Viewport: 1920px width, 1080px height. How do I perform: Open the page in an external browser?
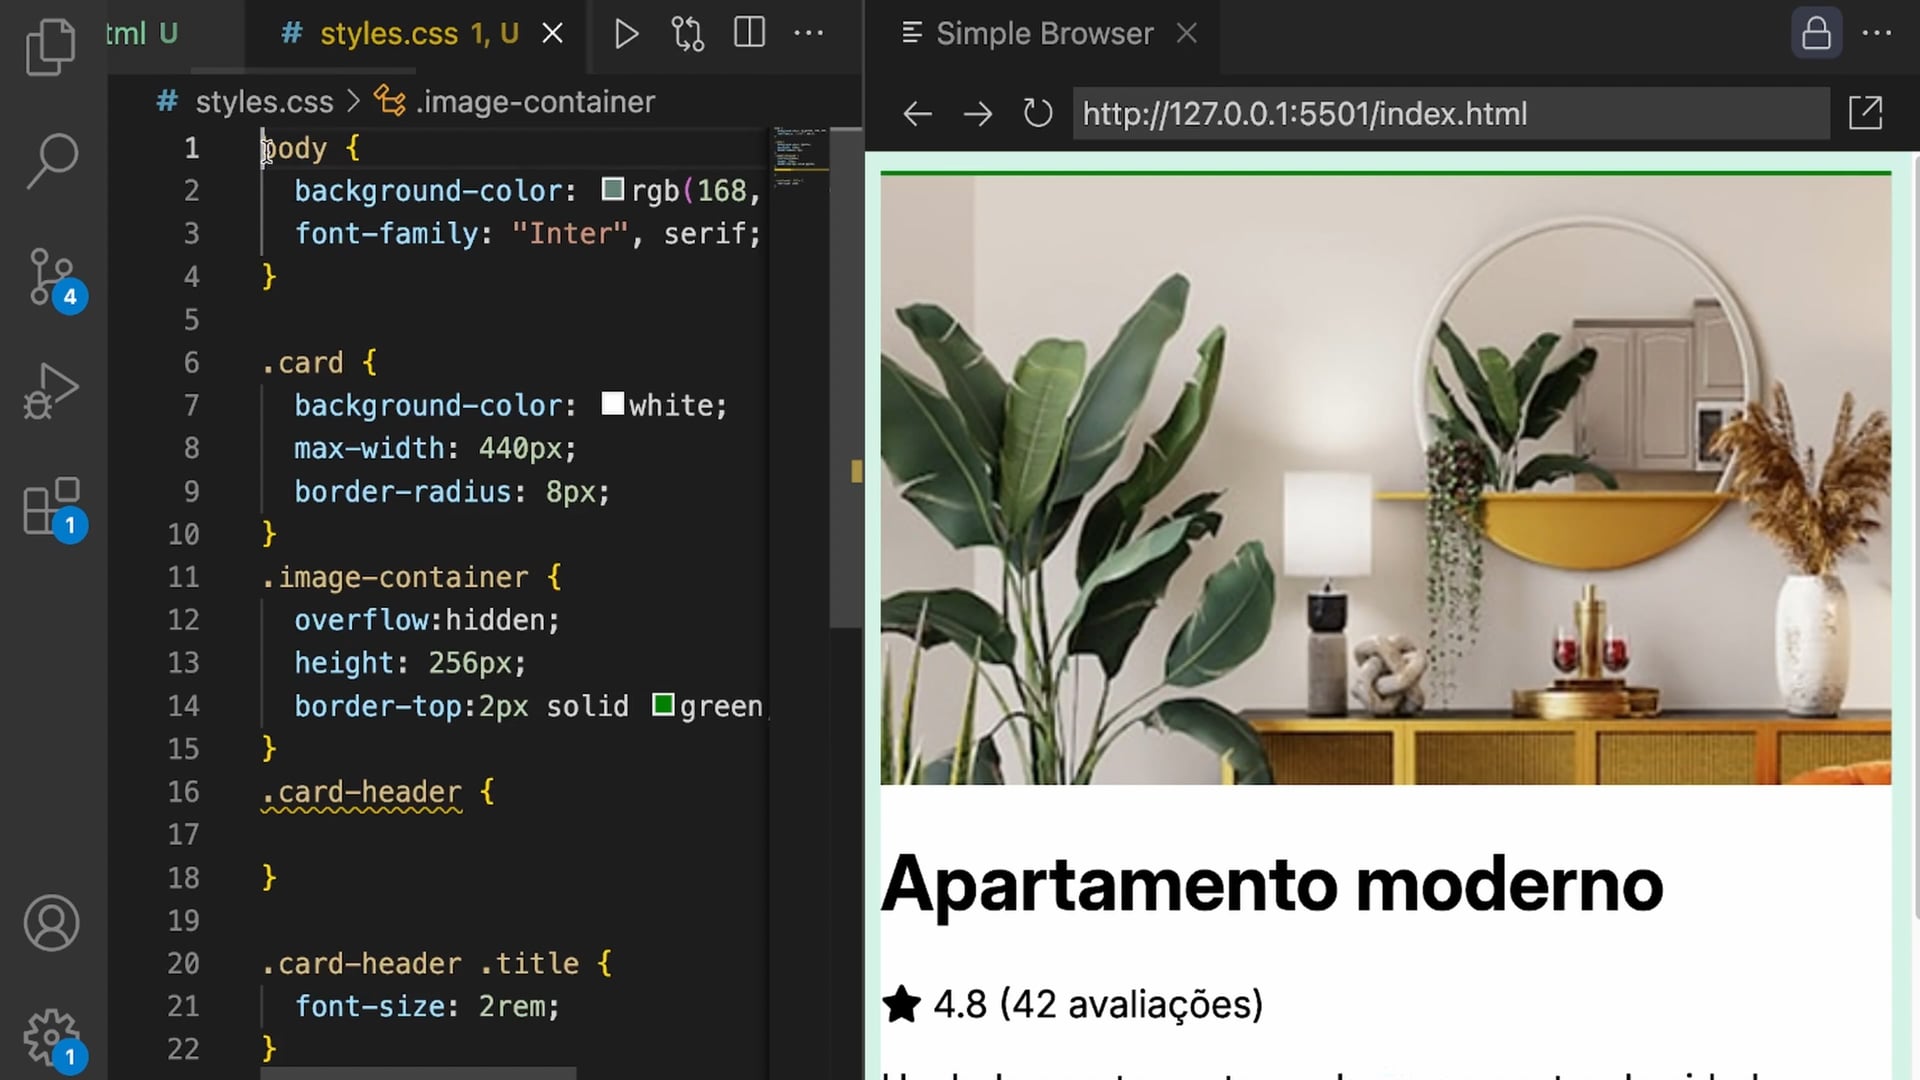[1865, 113]
